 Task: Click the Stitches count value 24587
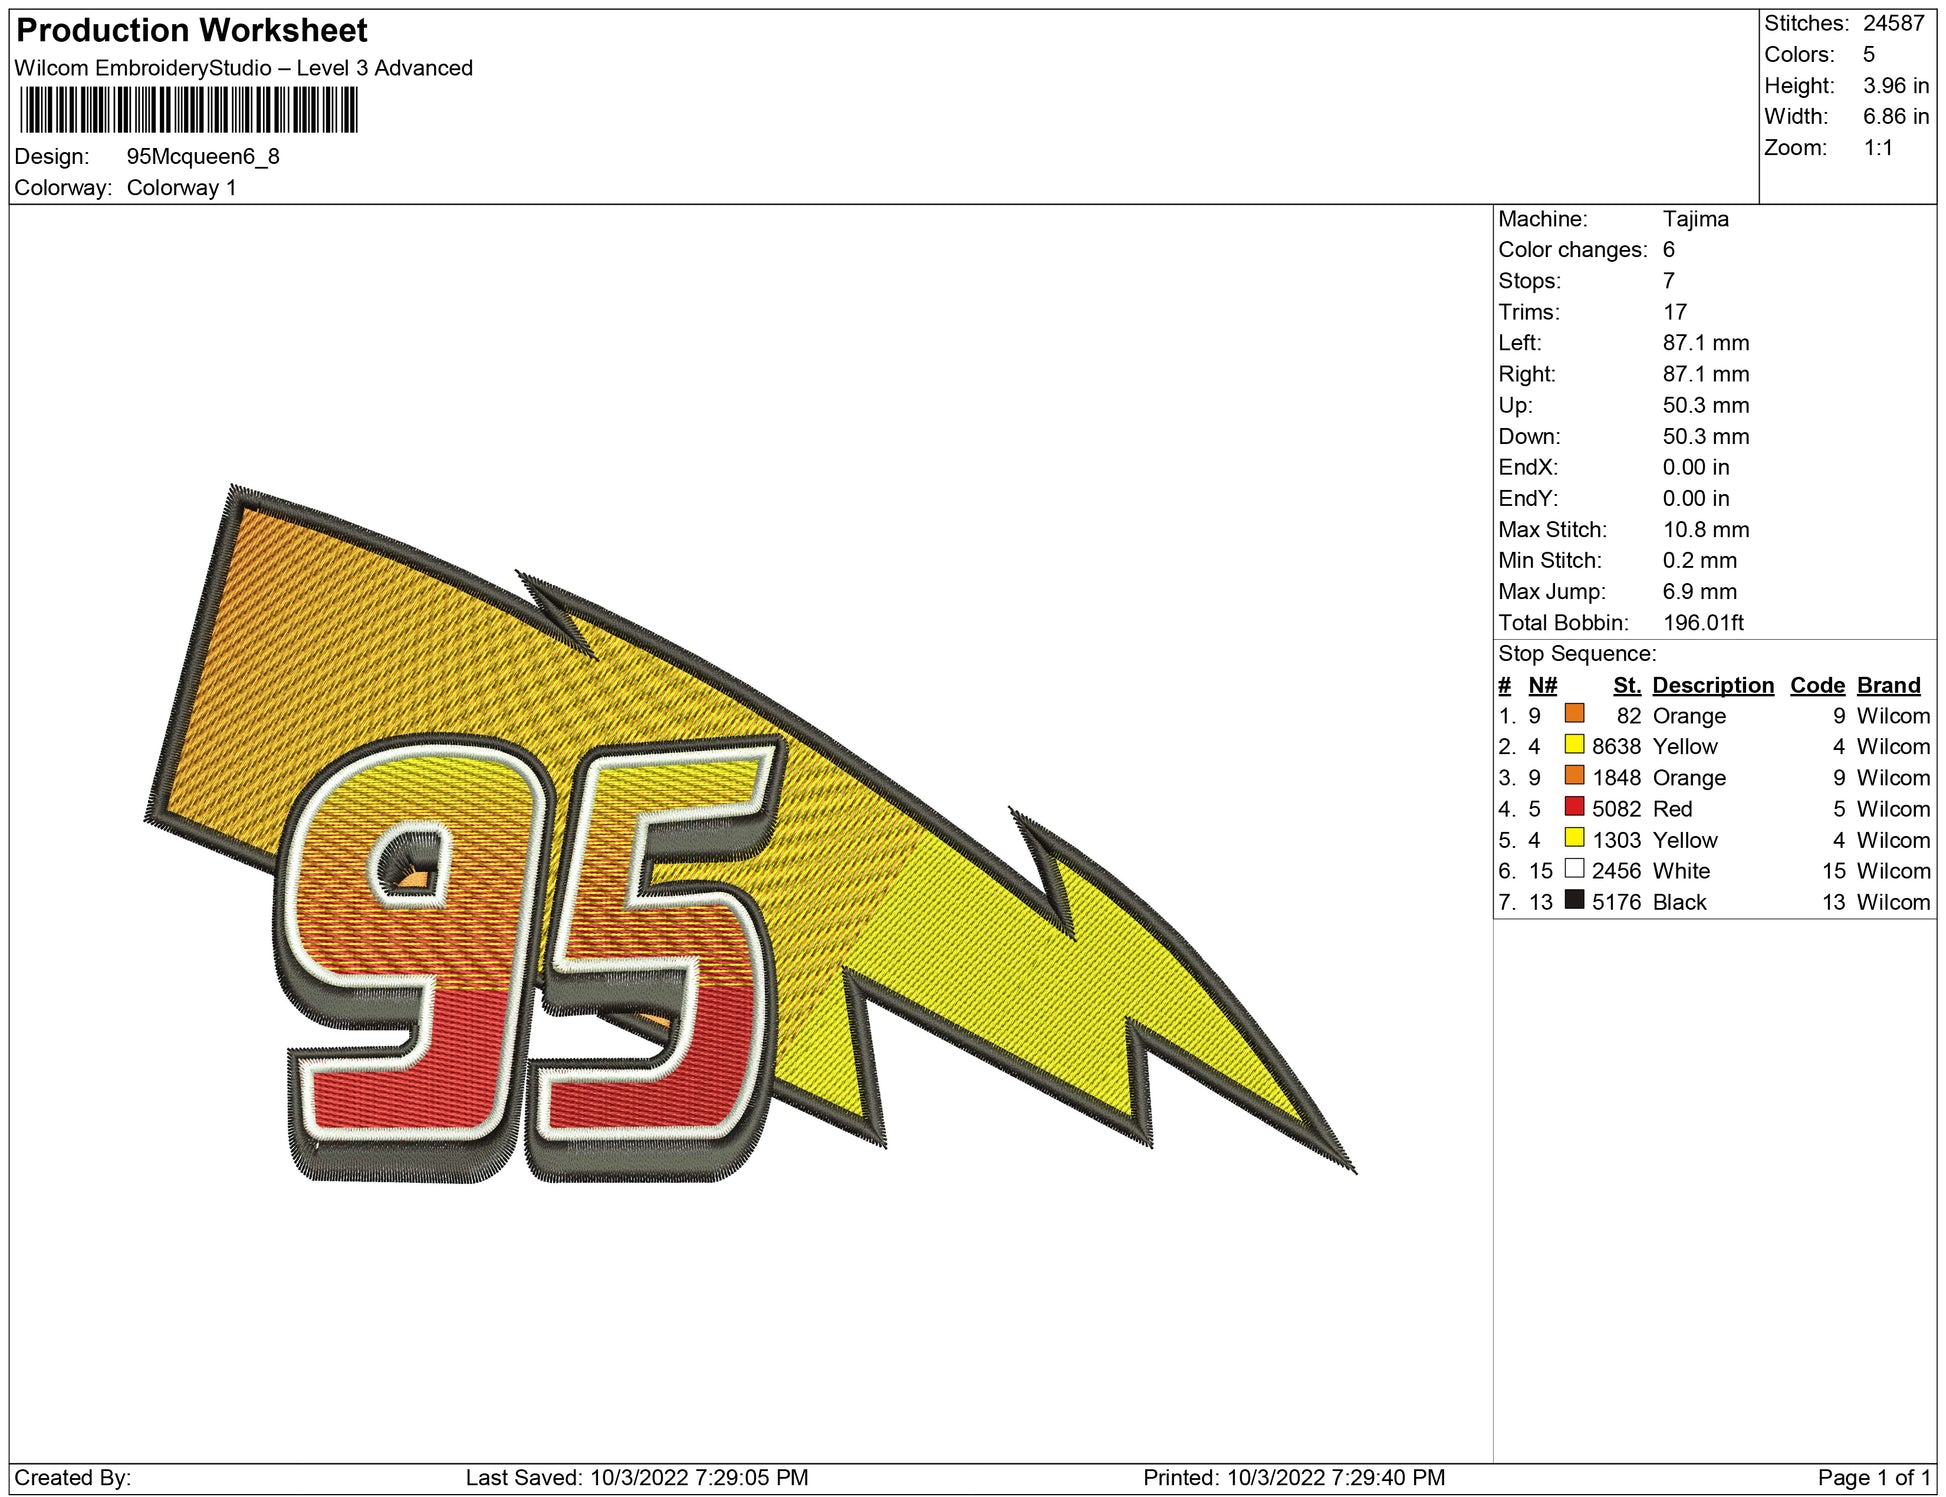pos(1893,23)
